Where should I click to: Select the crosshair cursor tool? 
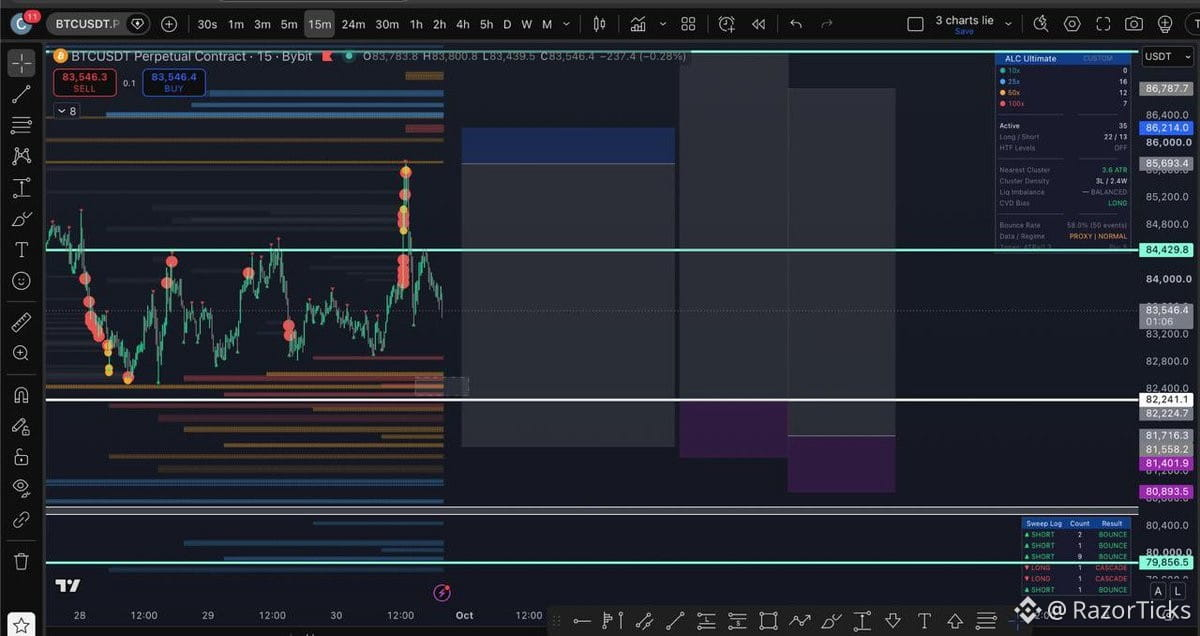pos(21,64)
